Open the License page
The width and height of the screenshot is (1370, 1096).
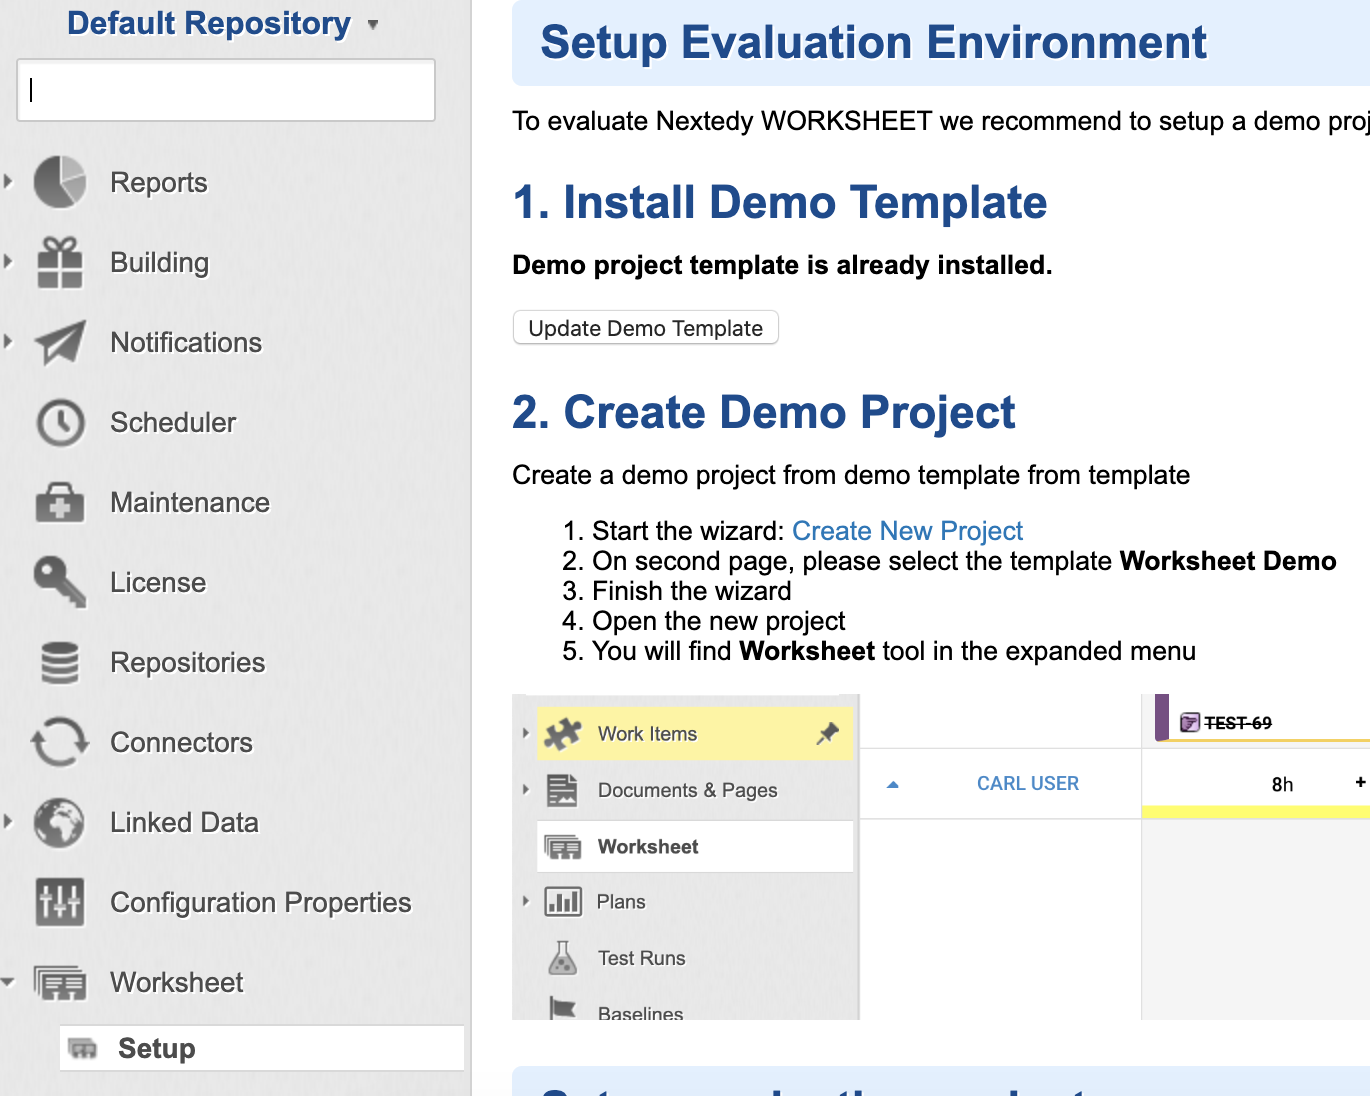[158, 582]
